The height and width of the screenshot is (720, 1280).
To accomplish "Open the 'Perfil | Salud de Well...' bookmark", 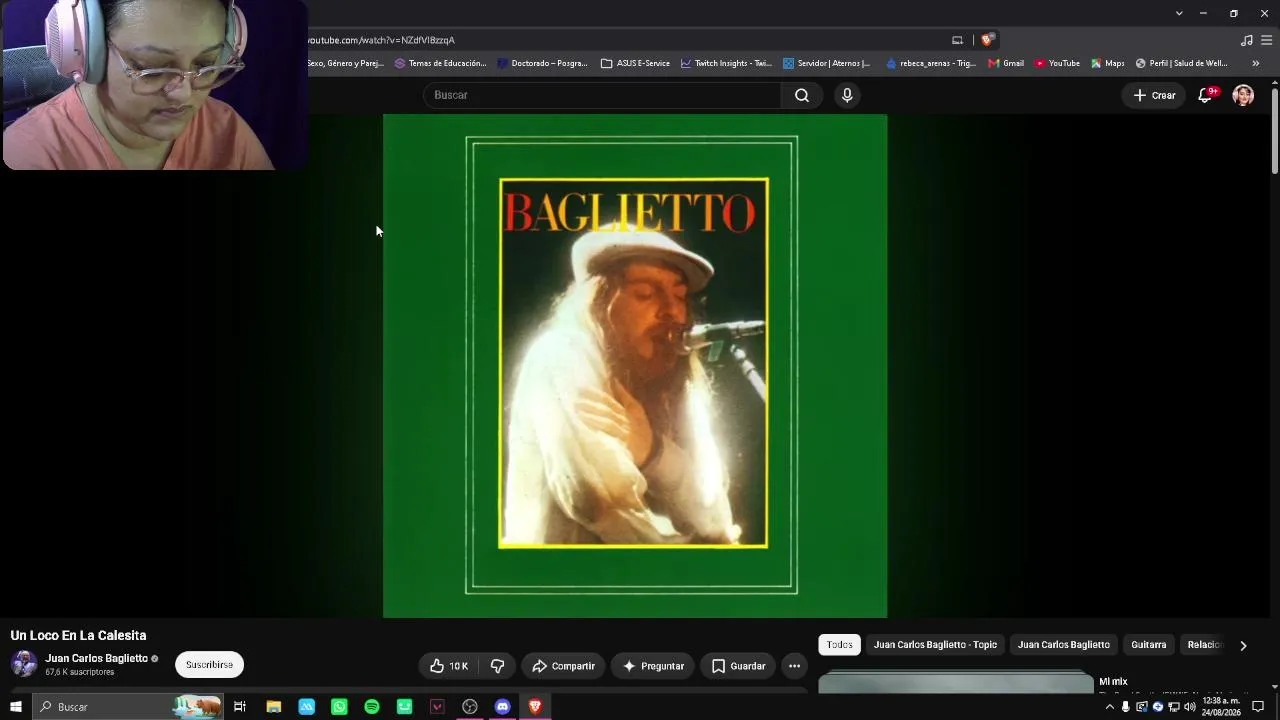I will 1181,63.
